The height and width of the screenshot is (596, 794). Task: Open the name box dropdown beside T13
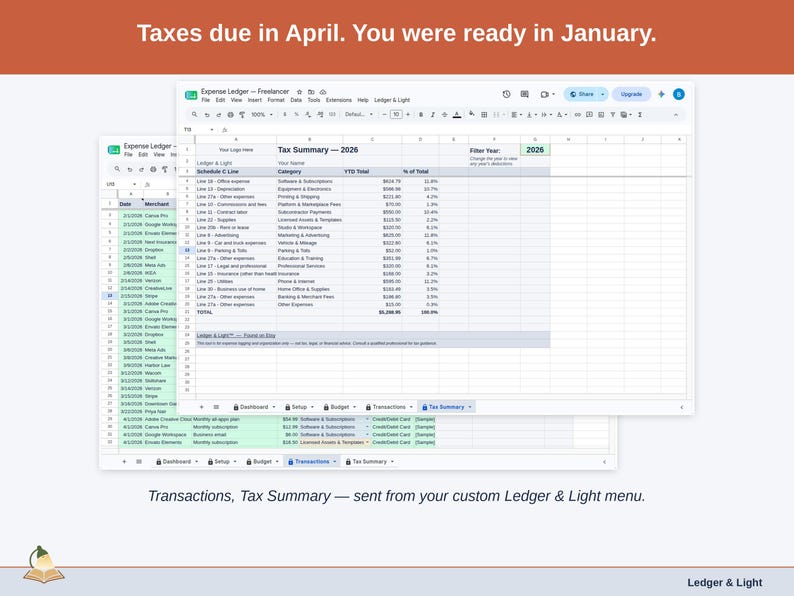(x=212, y=130)
